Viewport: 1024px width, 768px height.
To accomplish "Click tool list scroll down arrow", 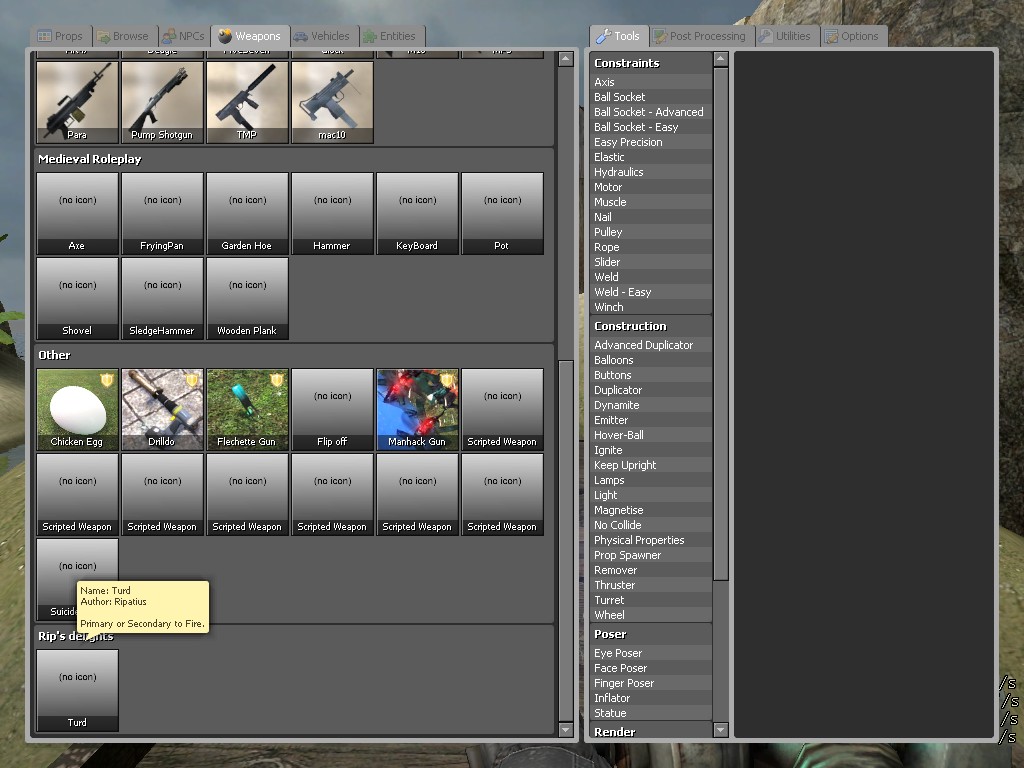I will (x=720, y=729).
